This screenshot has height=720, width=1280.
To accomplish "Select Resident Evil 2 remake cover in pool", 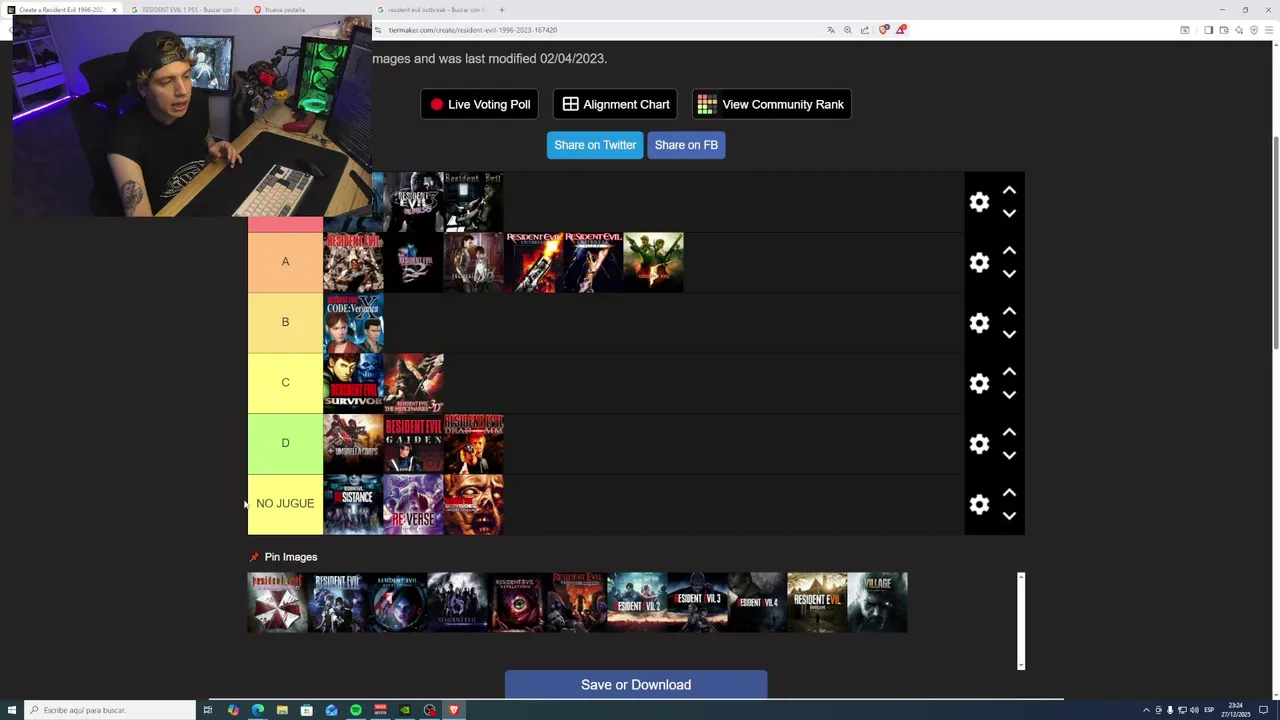I will pos(637,602).
